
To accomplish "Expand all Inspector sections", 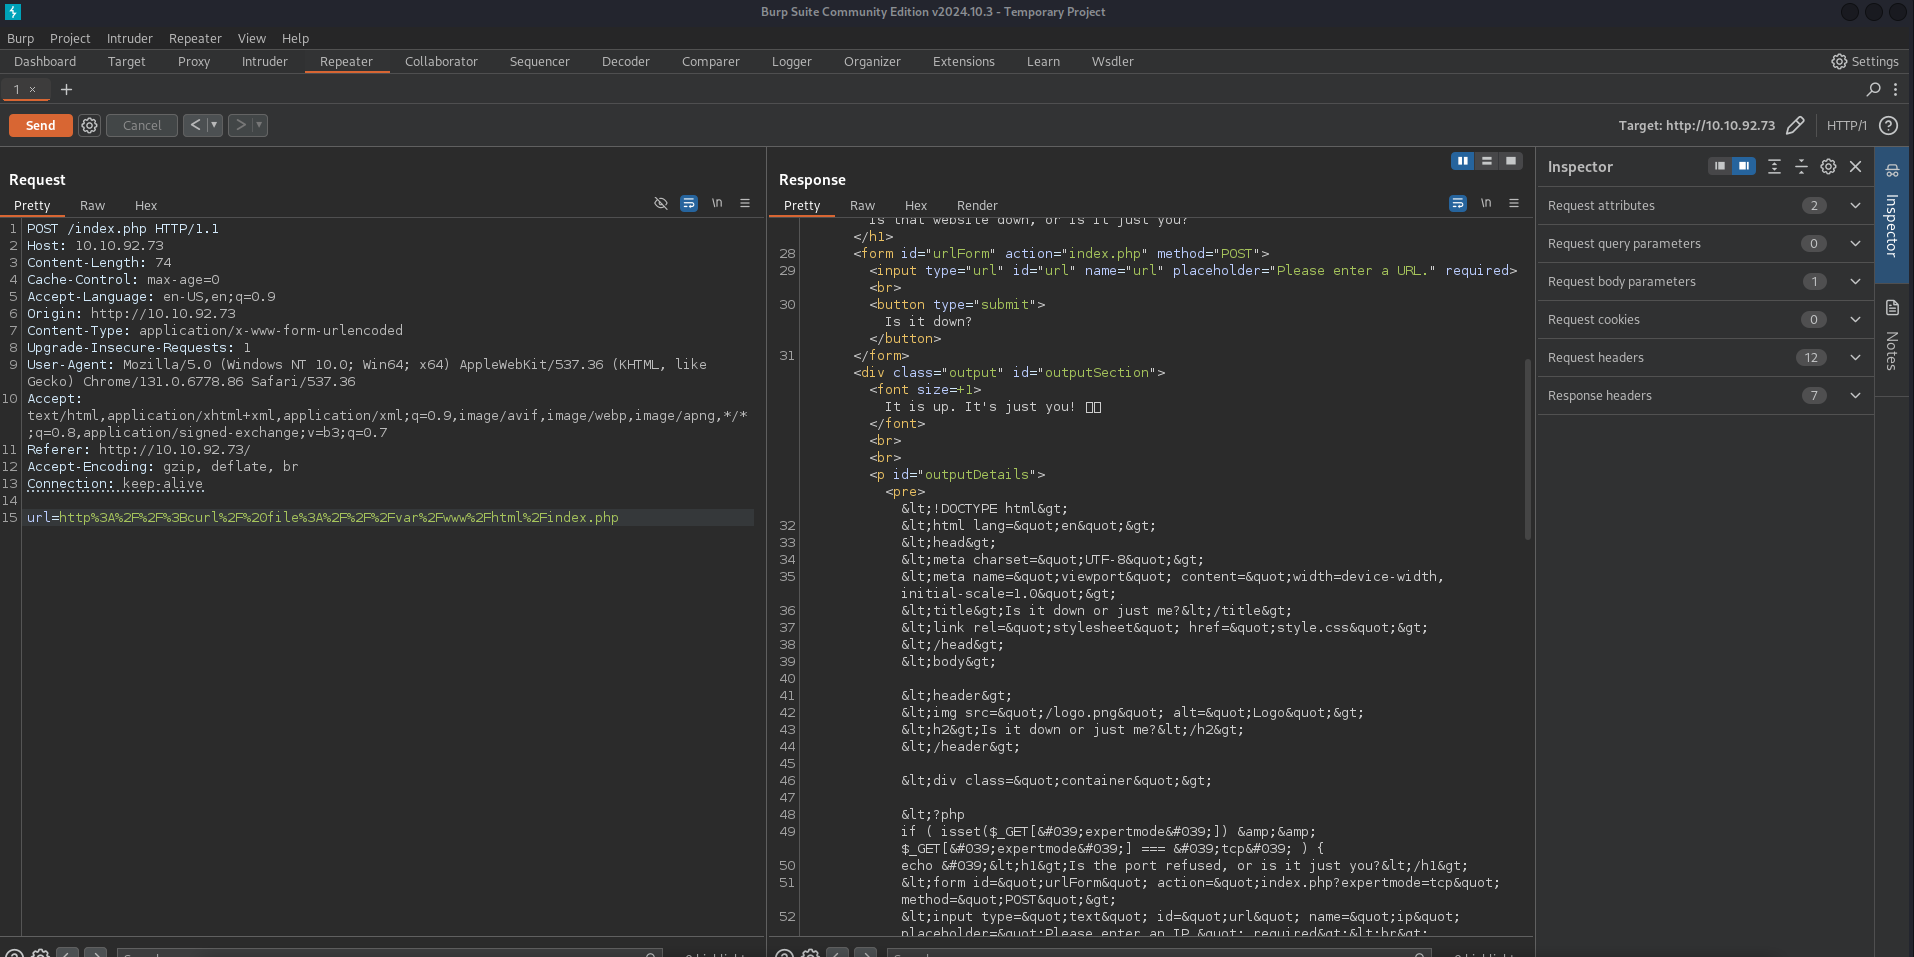I will [1774, 166].
